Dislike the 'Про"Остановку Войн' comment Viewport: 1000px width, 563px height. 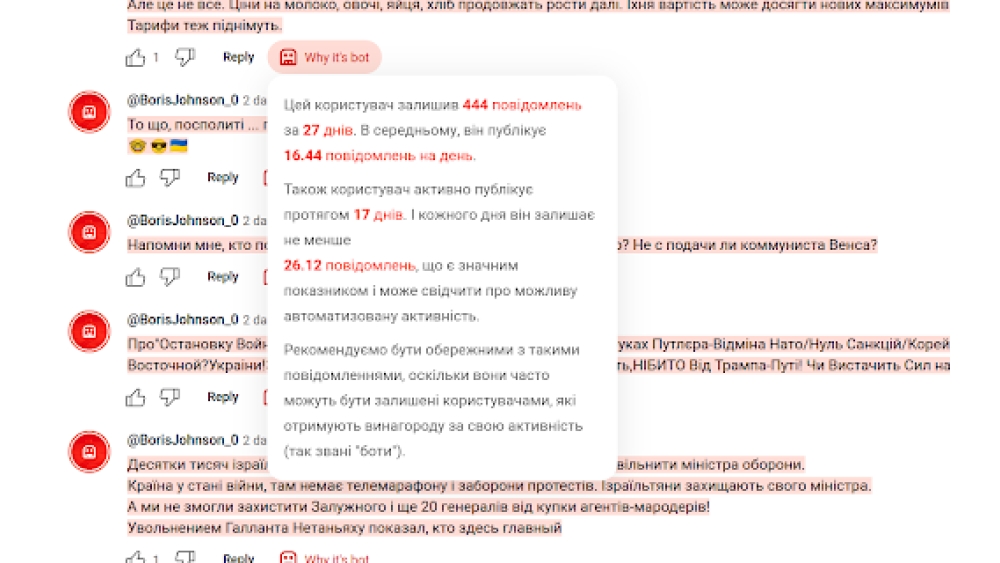(x=170, y=397)
